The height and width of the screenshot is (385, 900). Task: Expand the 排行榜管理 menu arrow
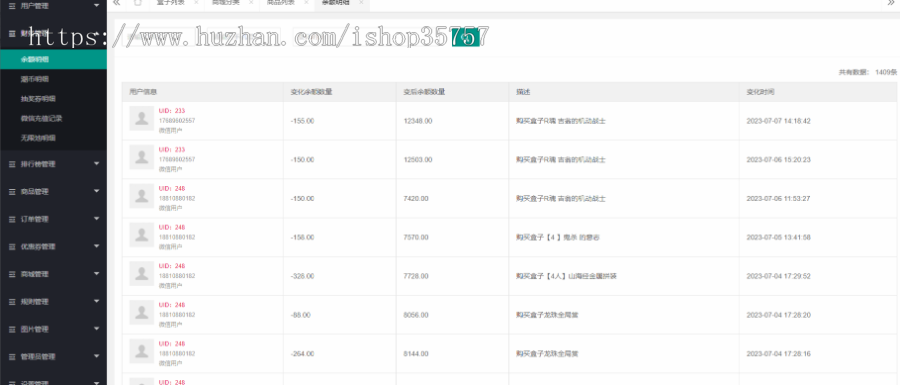click(96, 164)
